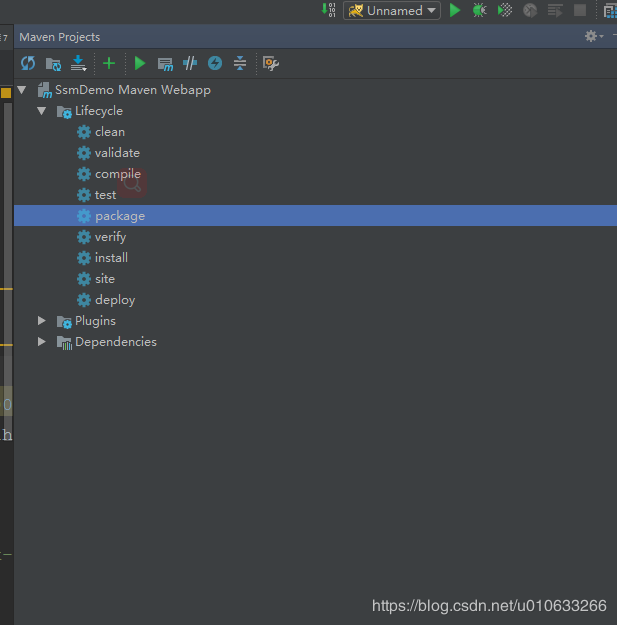The image size is (617, 625).
Task: Collapse all nodes in Maven tree
Action: coord(240,63)
